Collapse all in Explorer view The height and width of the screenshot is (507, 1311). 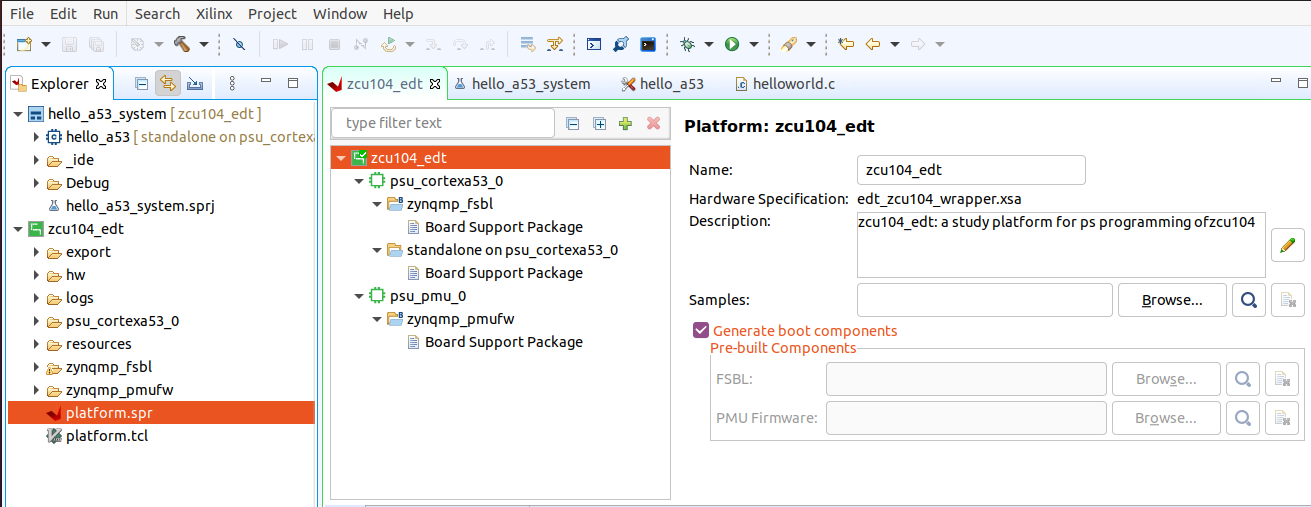(x=142, y=83)
